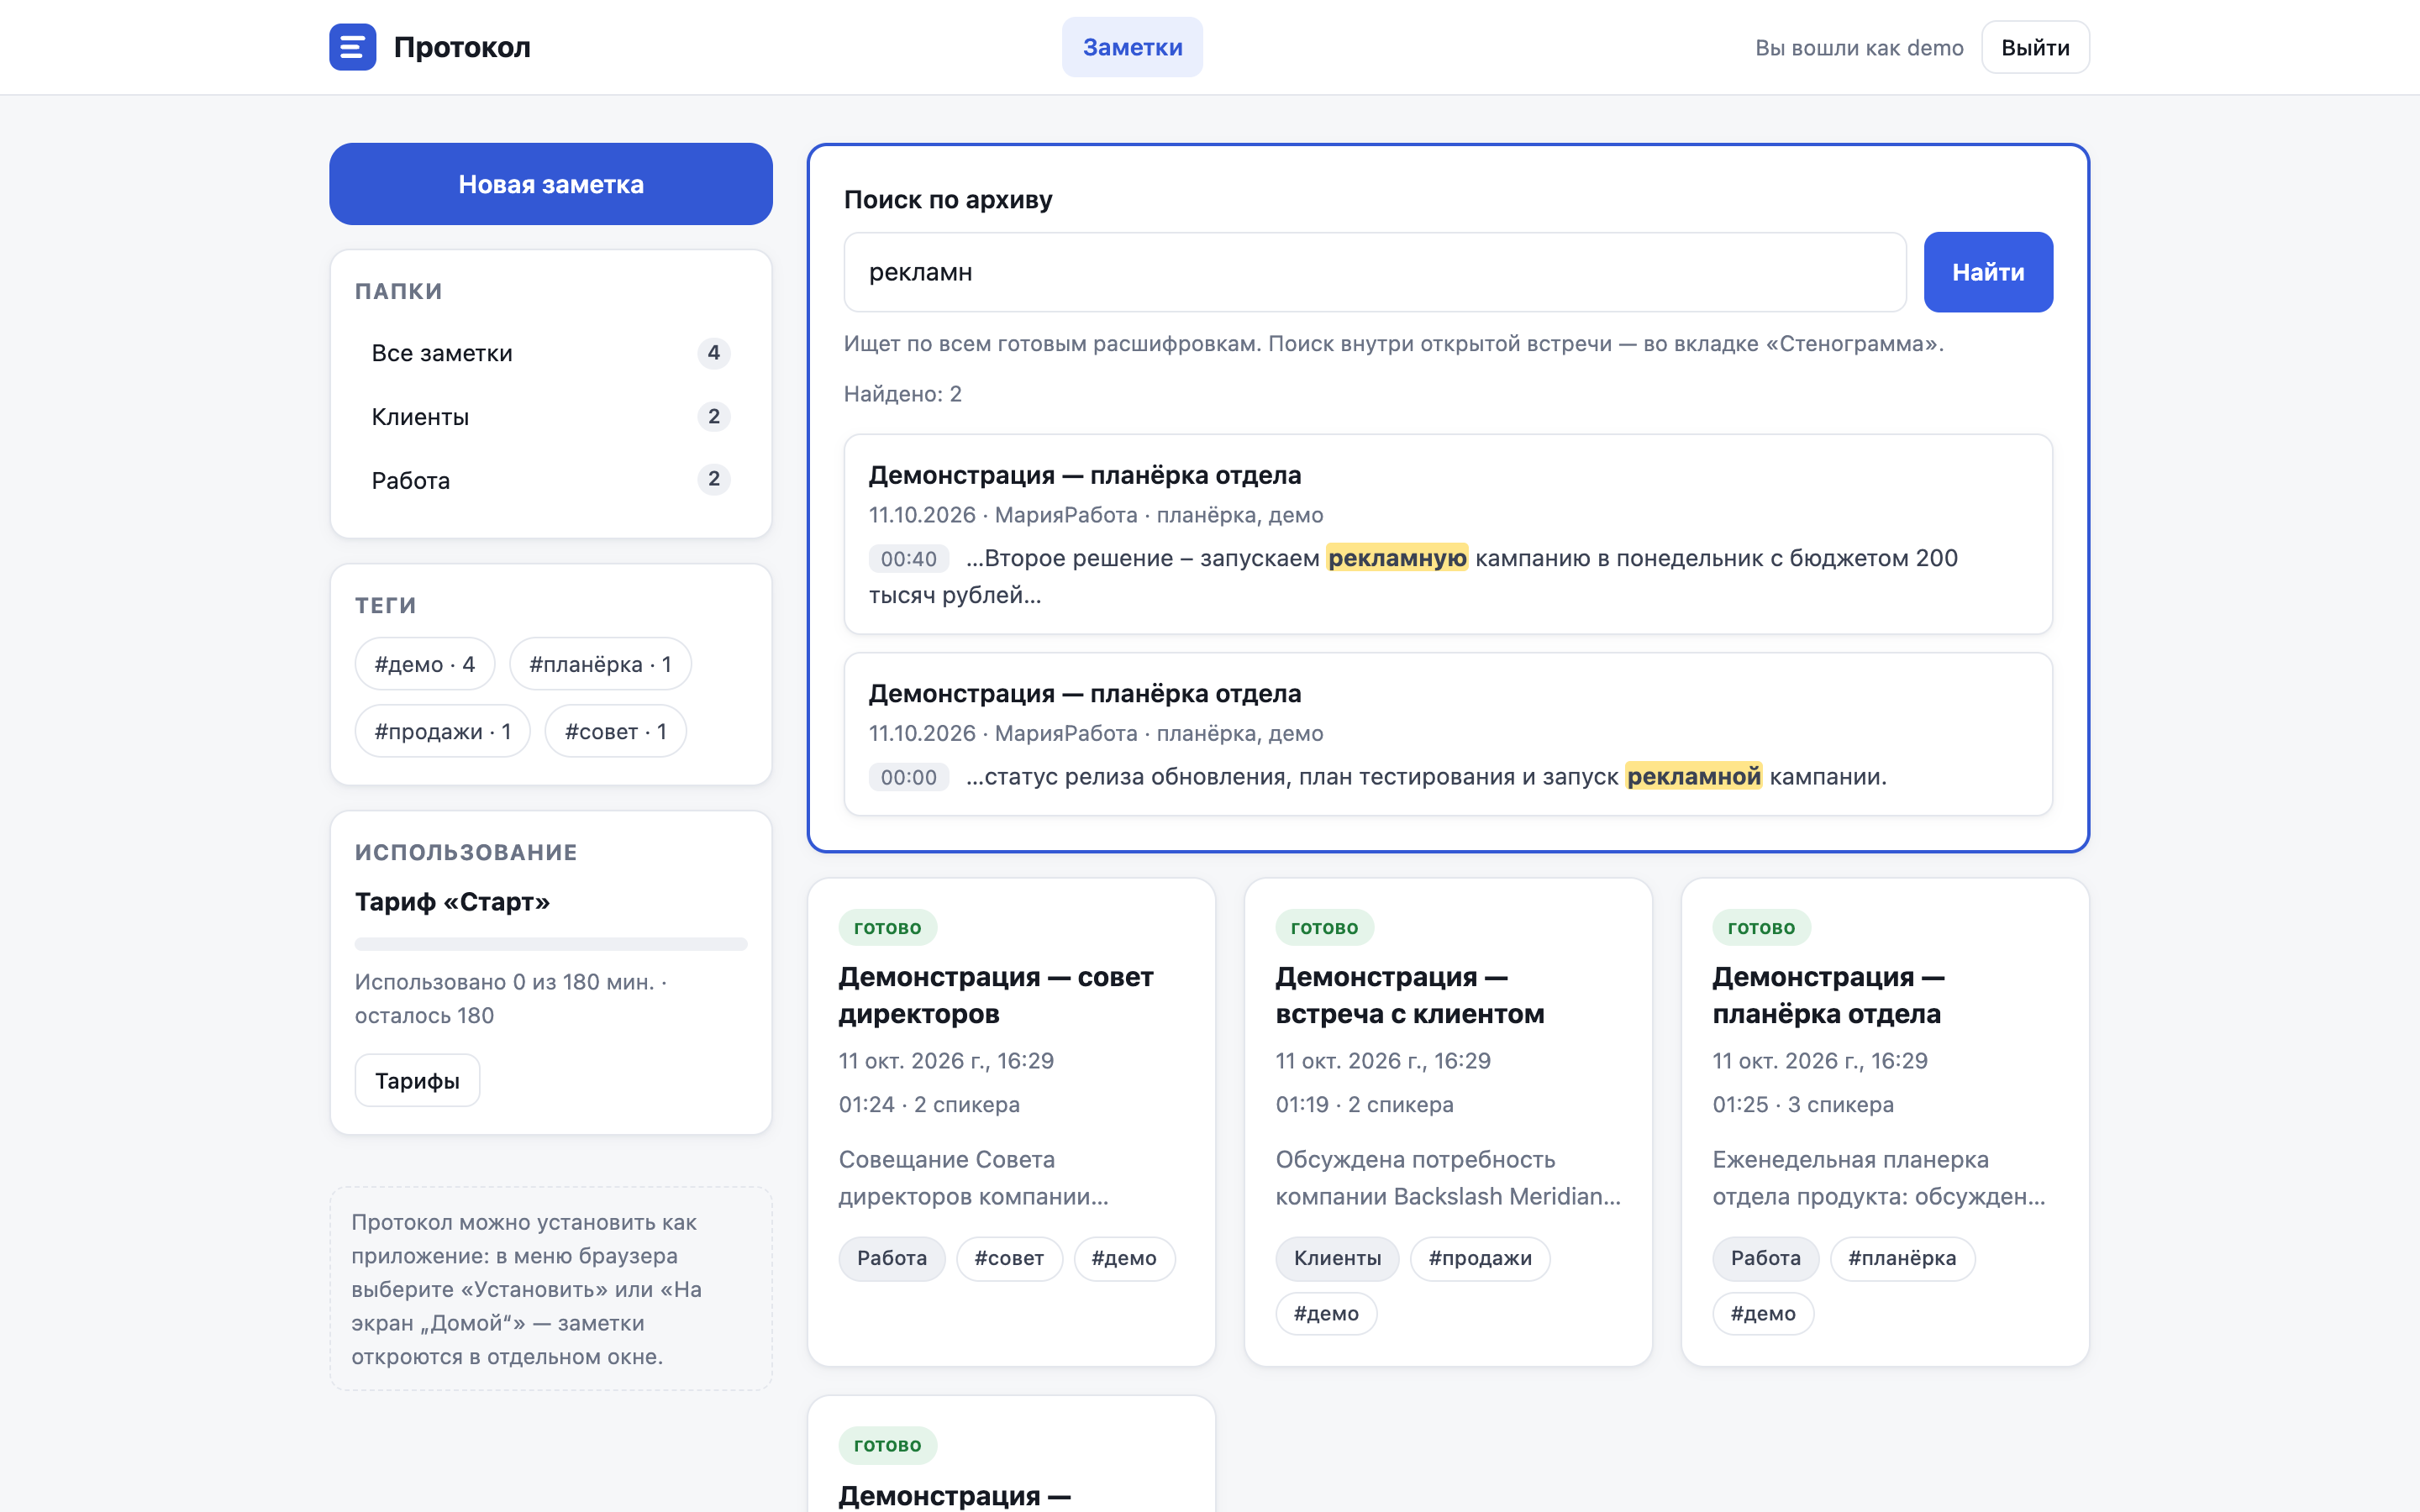This screenshot has height=1512, width=2420.
Task: Click готово status on совет директоров card
Action: pos(888,927)
